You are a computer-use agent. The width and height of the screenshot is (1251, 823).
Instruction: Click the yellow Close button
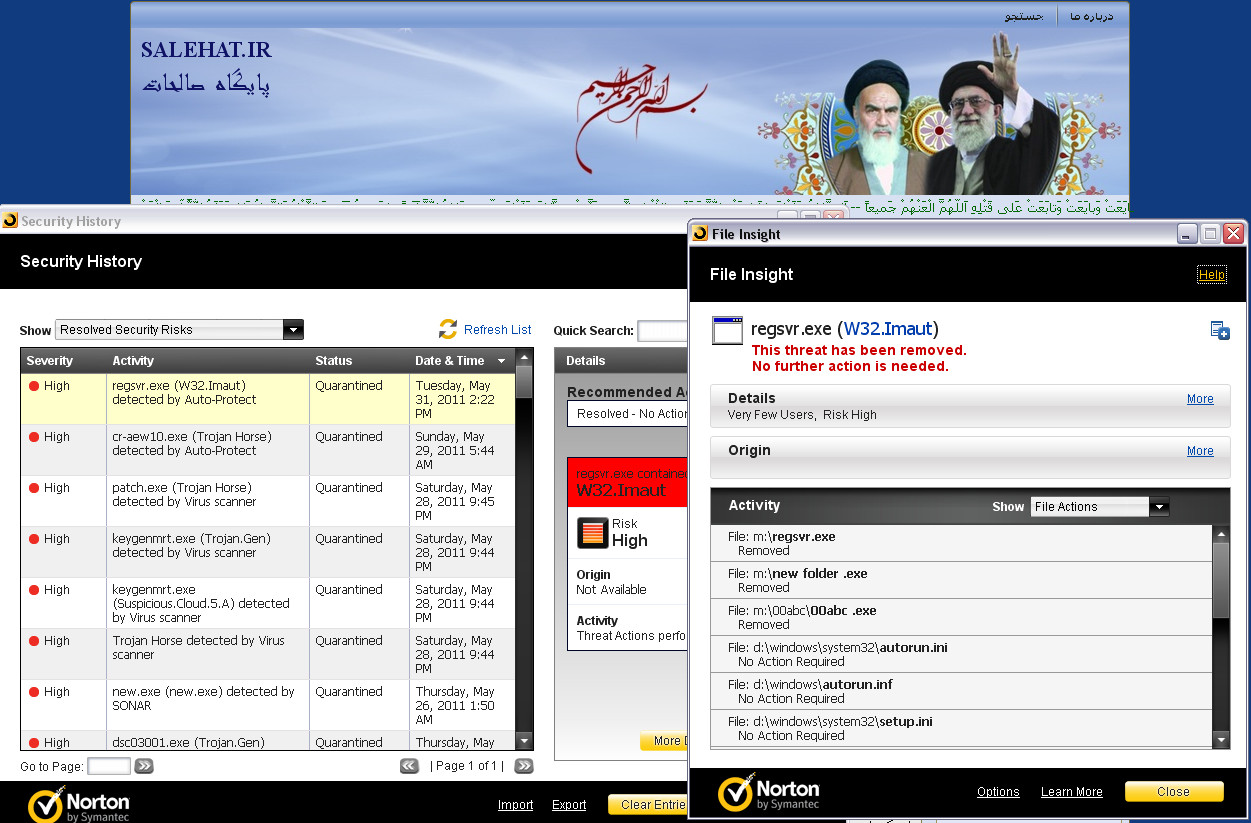(x=1173, y=792)
